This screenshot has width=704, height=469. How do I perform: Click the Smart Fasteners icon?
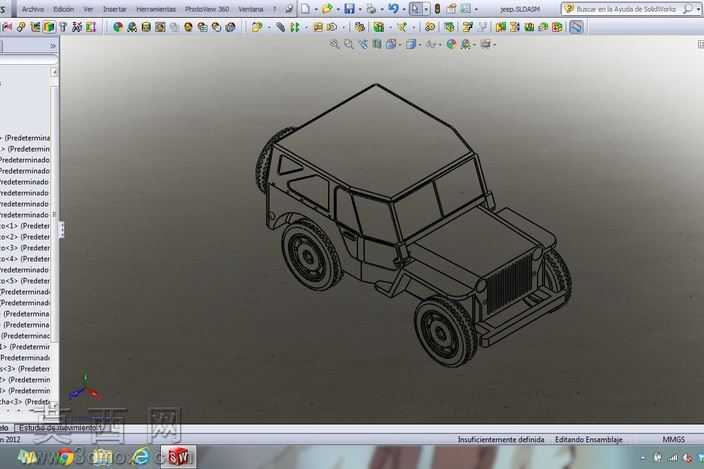[318, 27]
